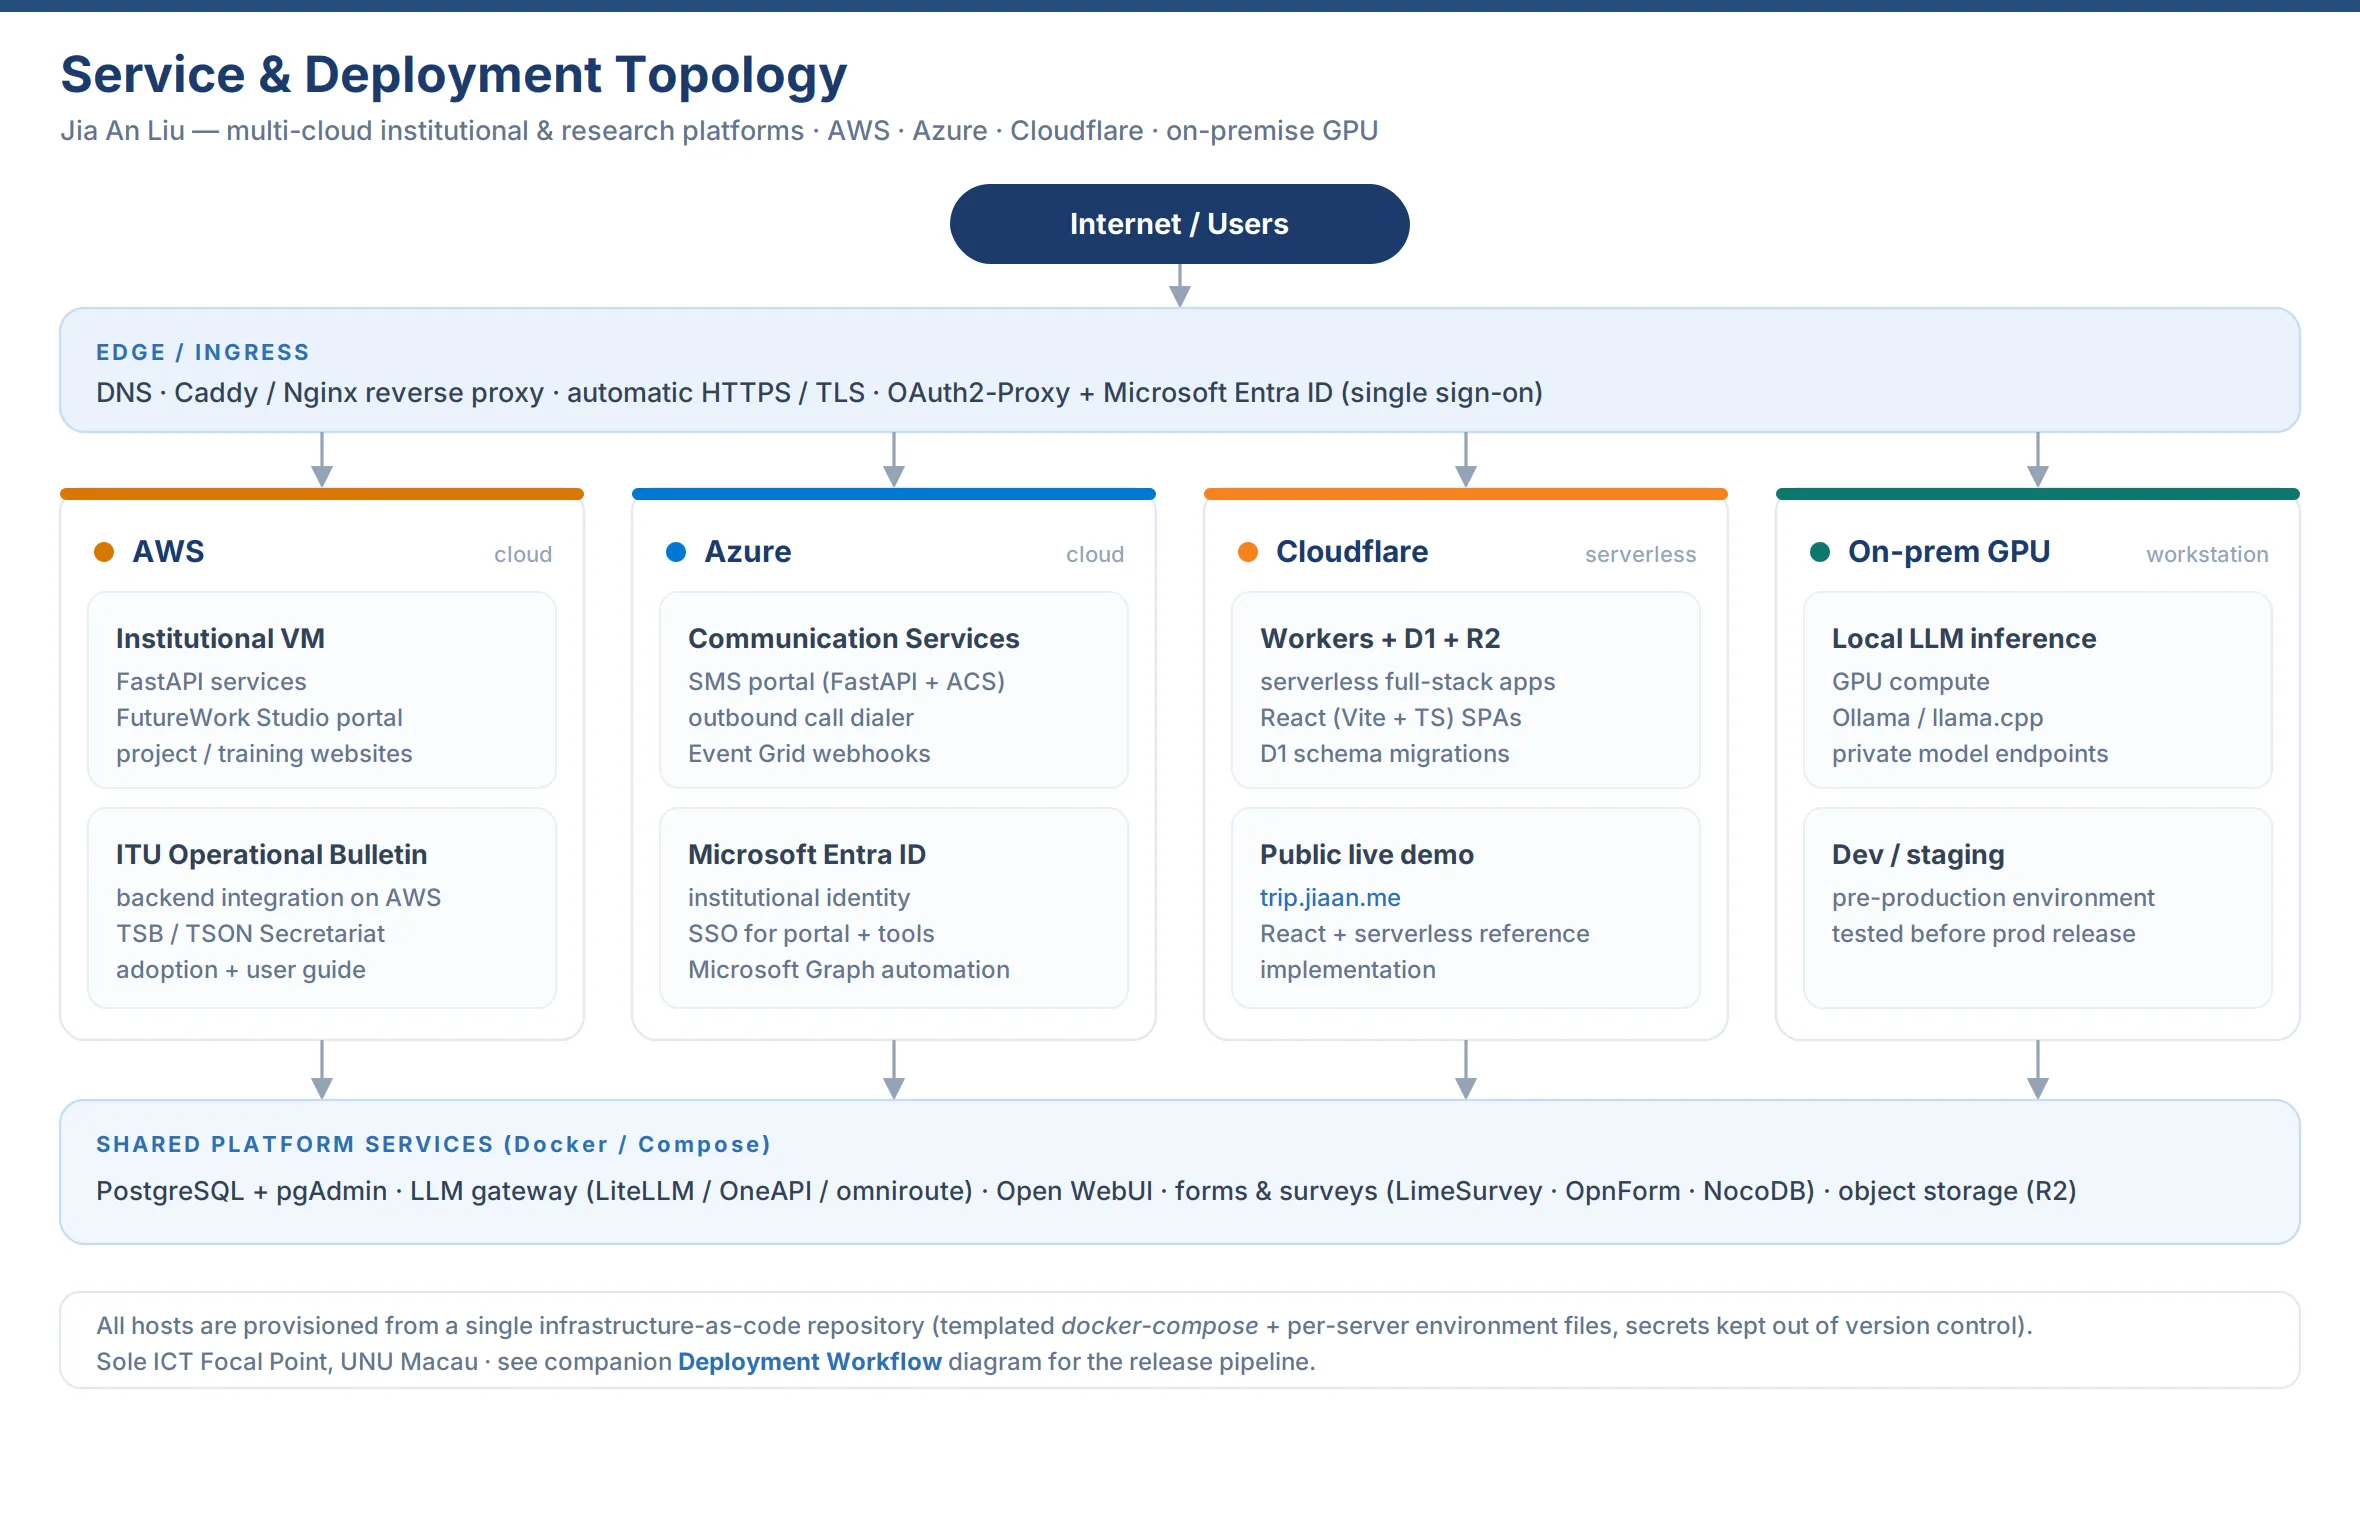Click the orange Cloudflare dot icon
Viewport: 2360px width, 1540px height.
[1248, 552]
